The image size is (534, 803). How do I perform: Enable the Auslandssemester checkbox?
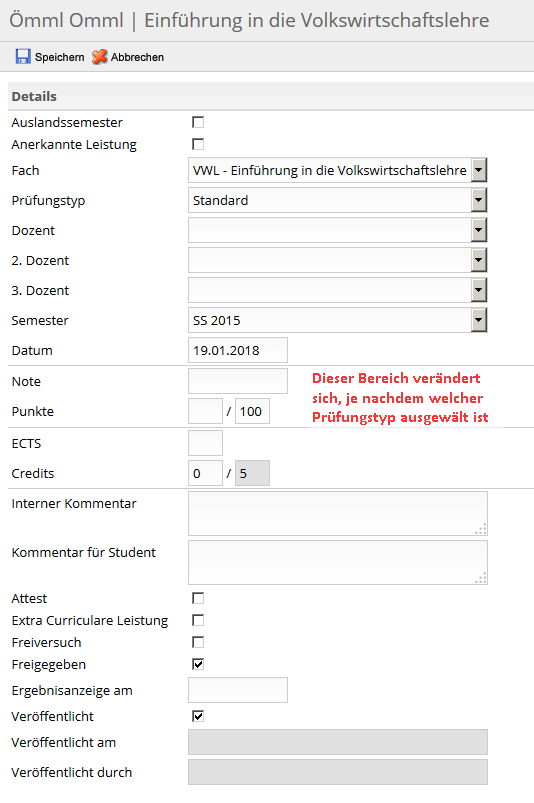(x=198, y=122)
